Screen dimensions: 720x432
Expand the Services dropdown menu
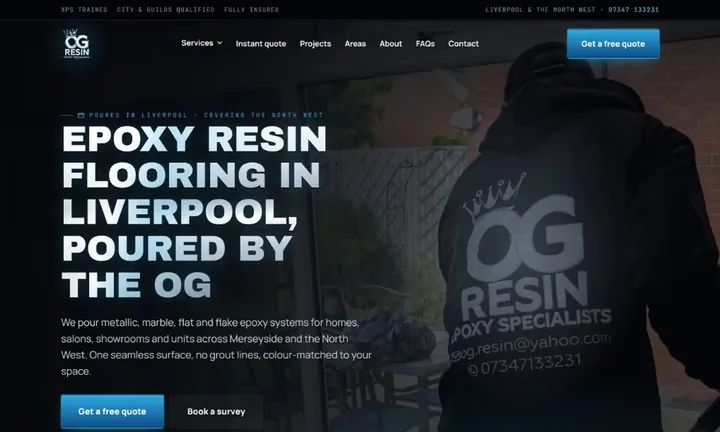[202, 43]
